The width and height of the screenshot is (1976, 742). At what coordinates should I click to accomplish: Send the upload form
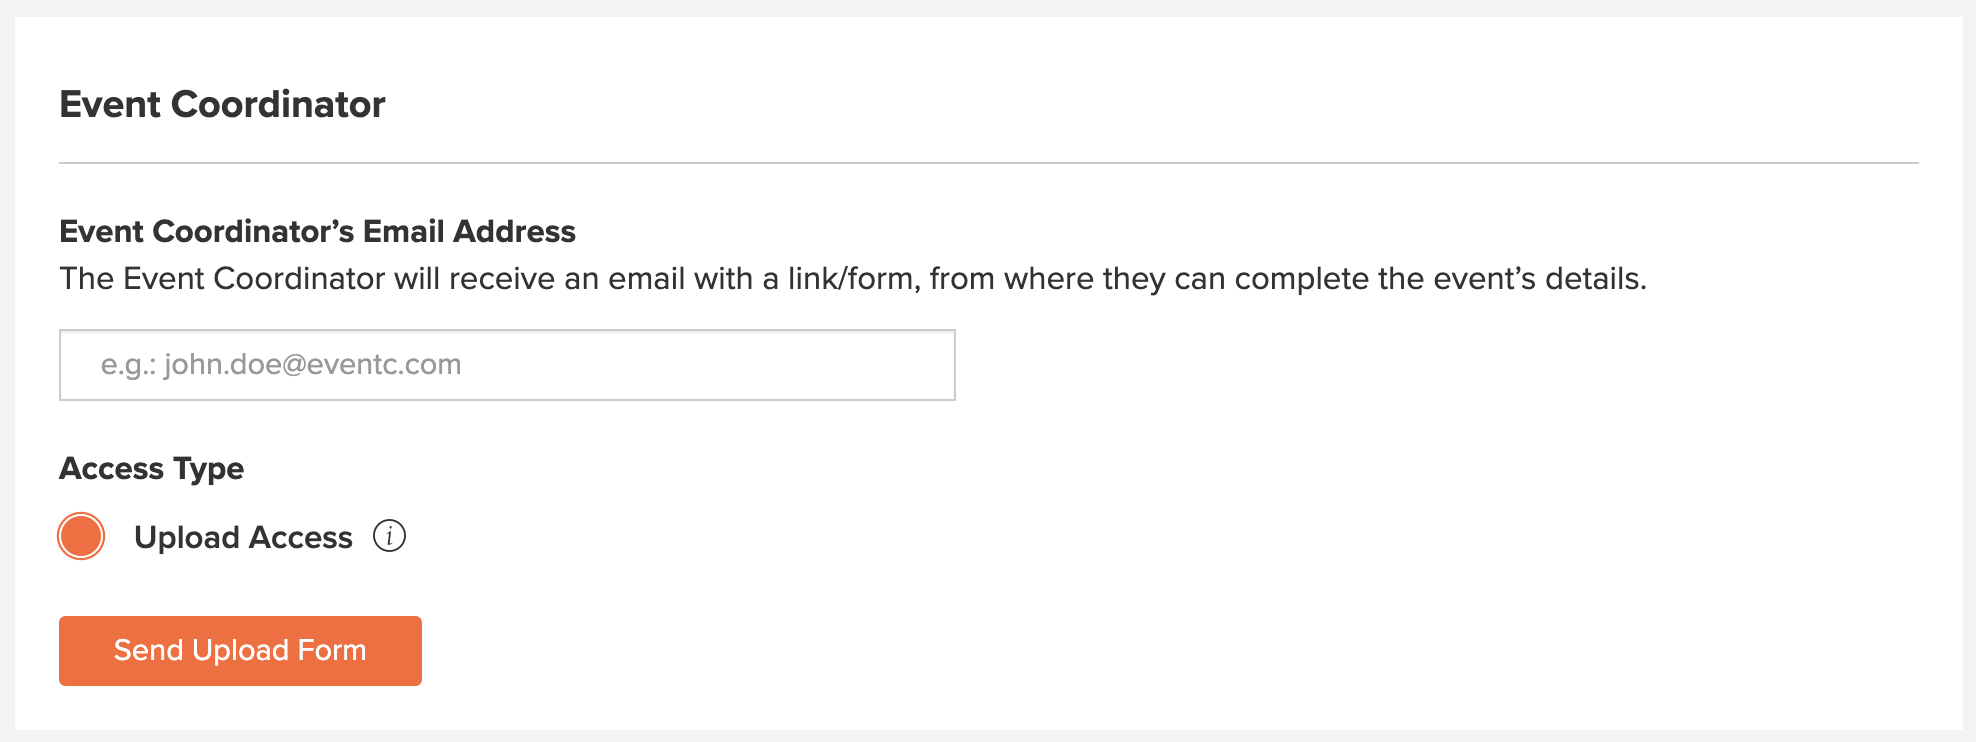coord(240,651)
